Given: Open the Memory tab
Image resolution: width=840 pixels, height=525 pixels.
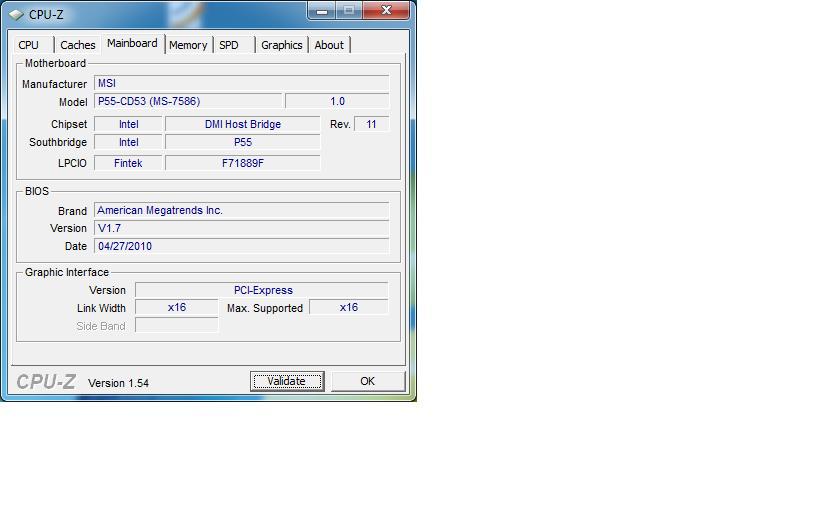Looking at the screenshot, I should 188,45.
